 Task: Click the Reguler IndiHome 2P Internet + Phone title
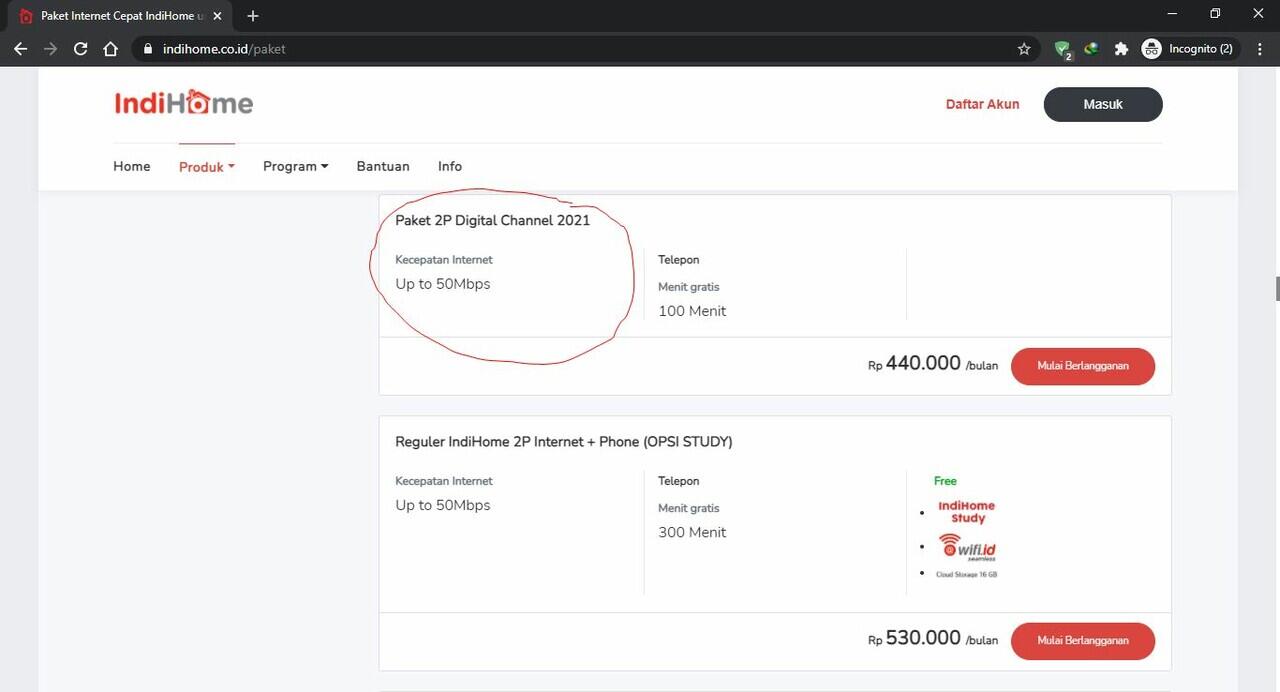(564, 442)
